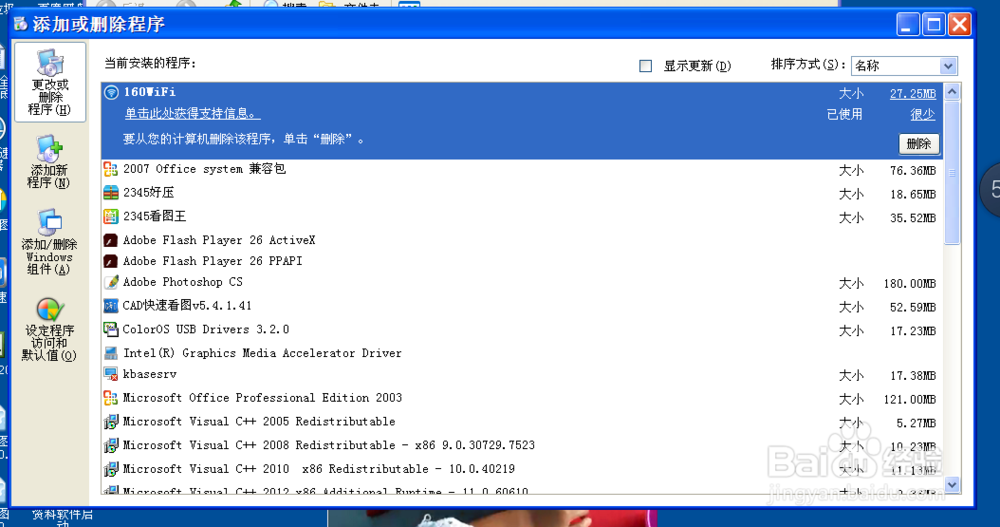This screenshot has height=527, width=1000.
Task: Select the CAD快速看图v5.4.1.41 entry
Action: (x=522, y=306)
